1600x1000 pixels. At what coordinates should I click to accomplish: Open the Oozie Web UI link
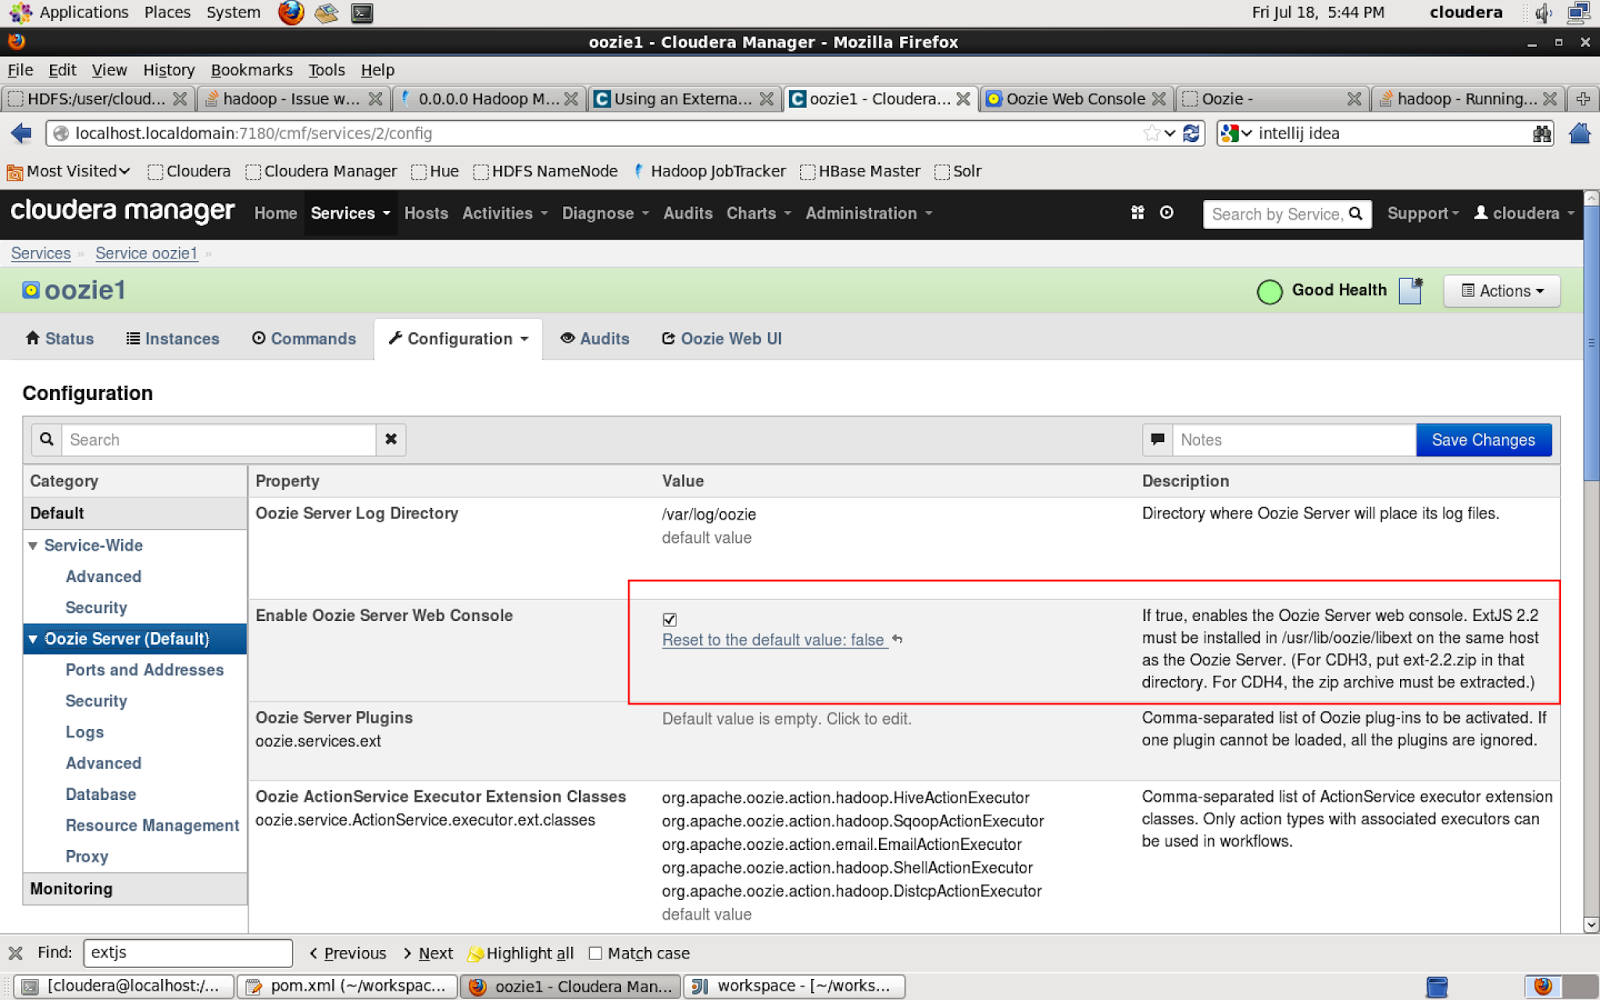pos(721,339)
